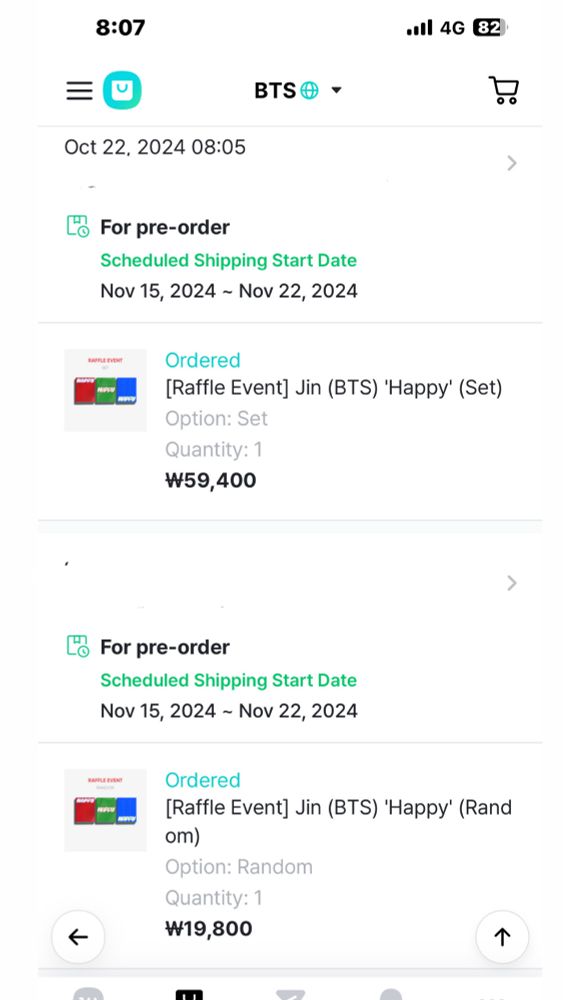Open the shopping cart

coord(504,90)
